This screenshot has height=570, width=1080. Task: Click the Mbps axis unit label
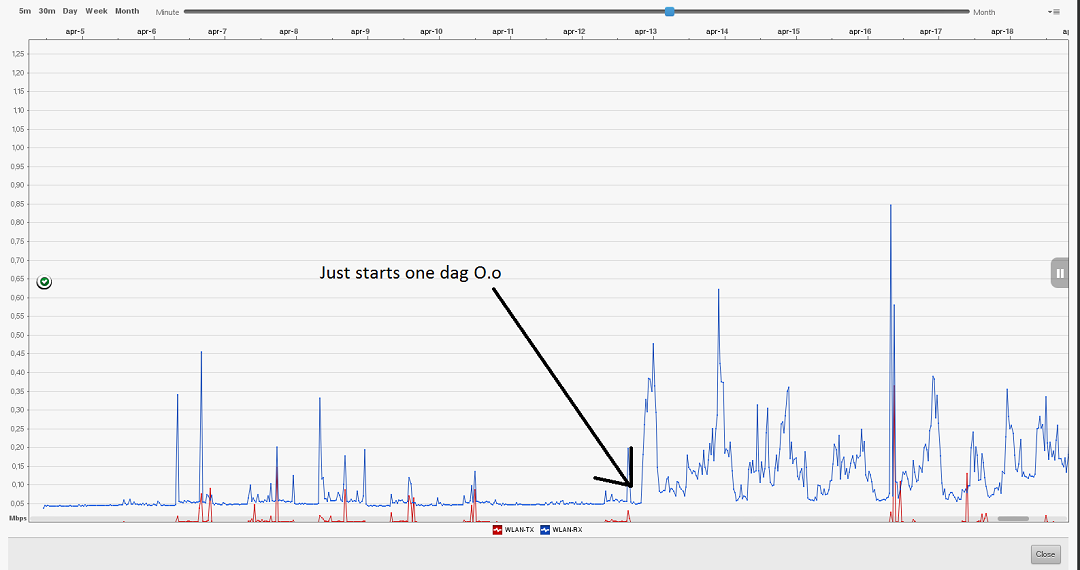pos(18,518)
